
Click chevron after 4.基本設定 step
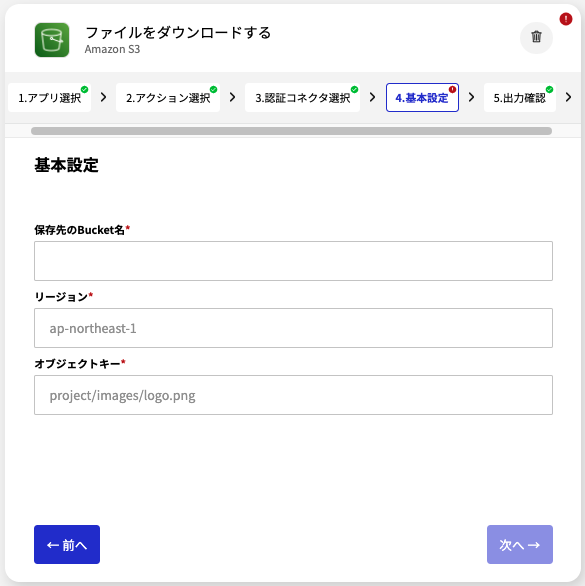coord(471,98)
